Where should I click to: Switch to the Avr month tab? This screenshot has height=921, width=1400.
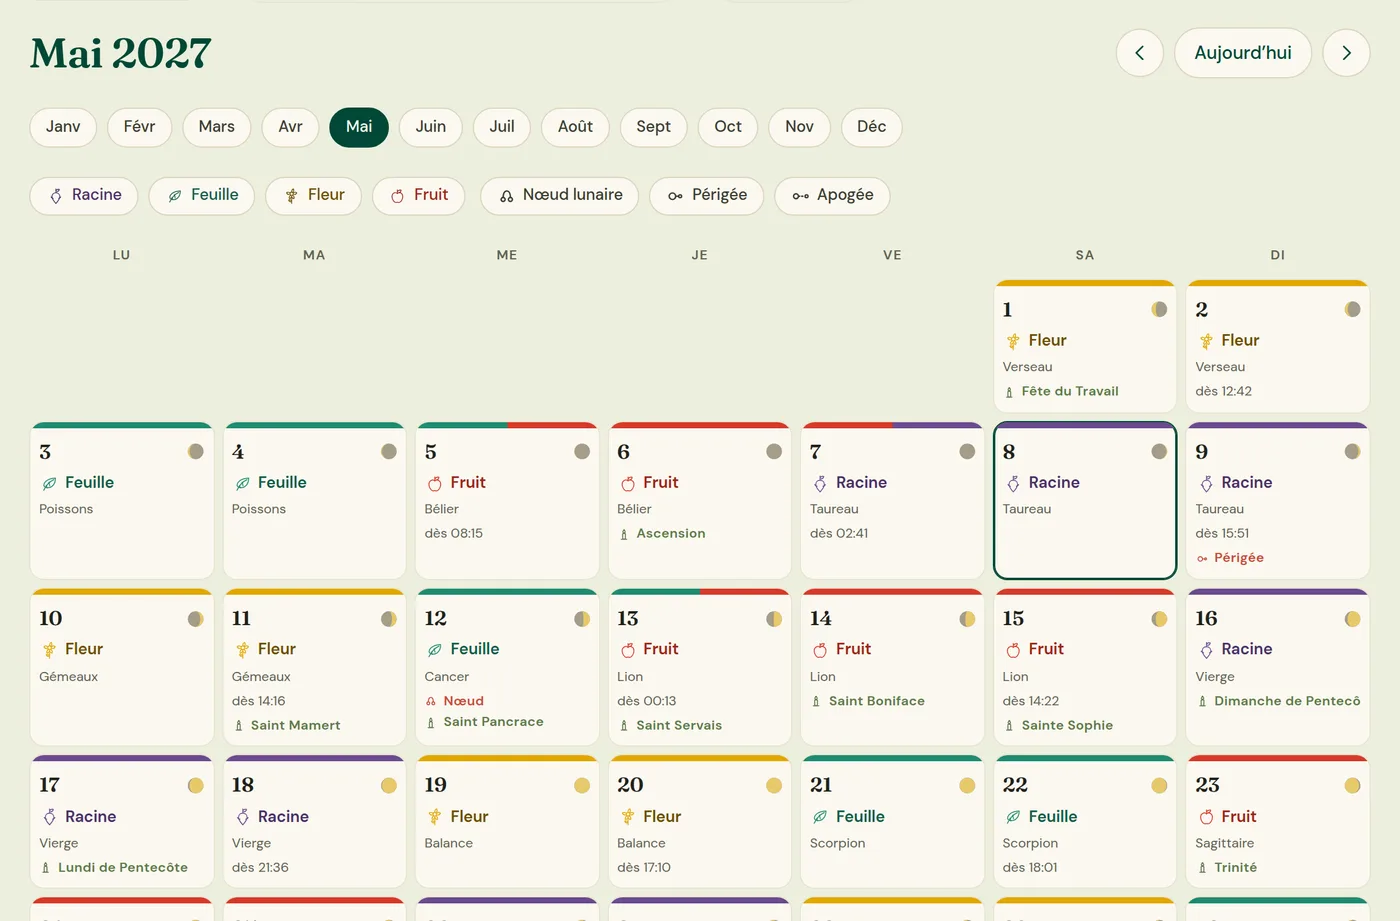[290, 127]
